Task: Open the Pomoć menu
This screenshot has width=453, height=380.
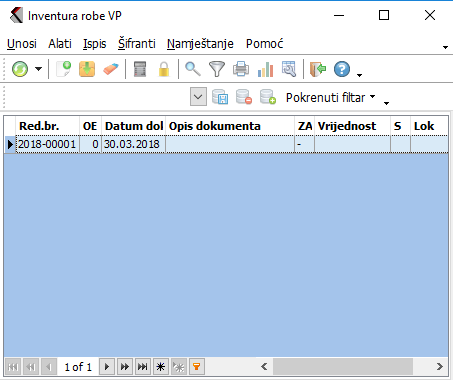Action: pyautogui.click(x=265, y=44)
